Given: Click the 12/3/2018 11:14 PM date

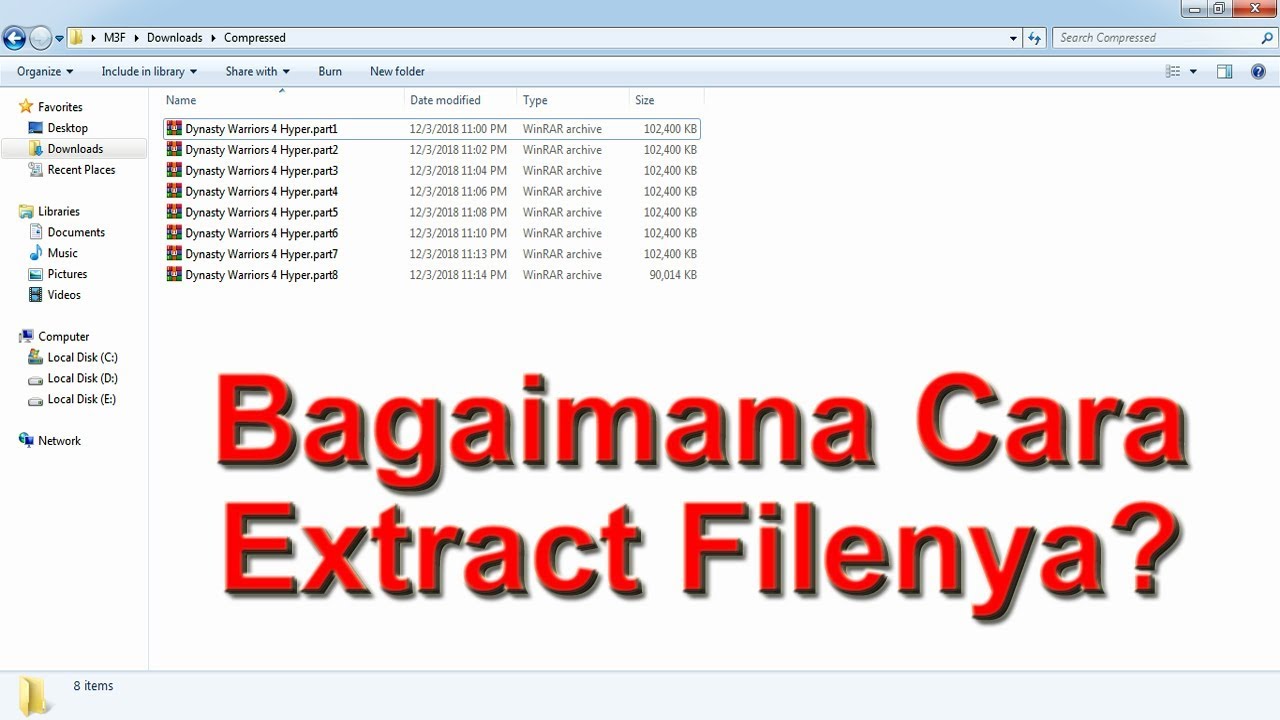Looking at the screenshot, I should (458, 275).
